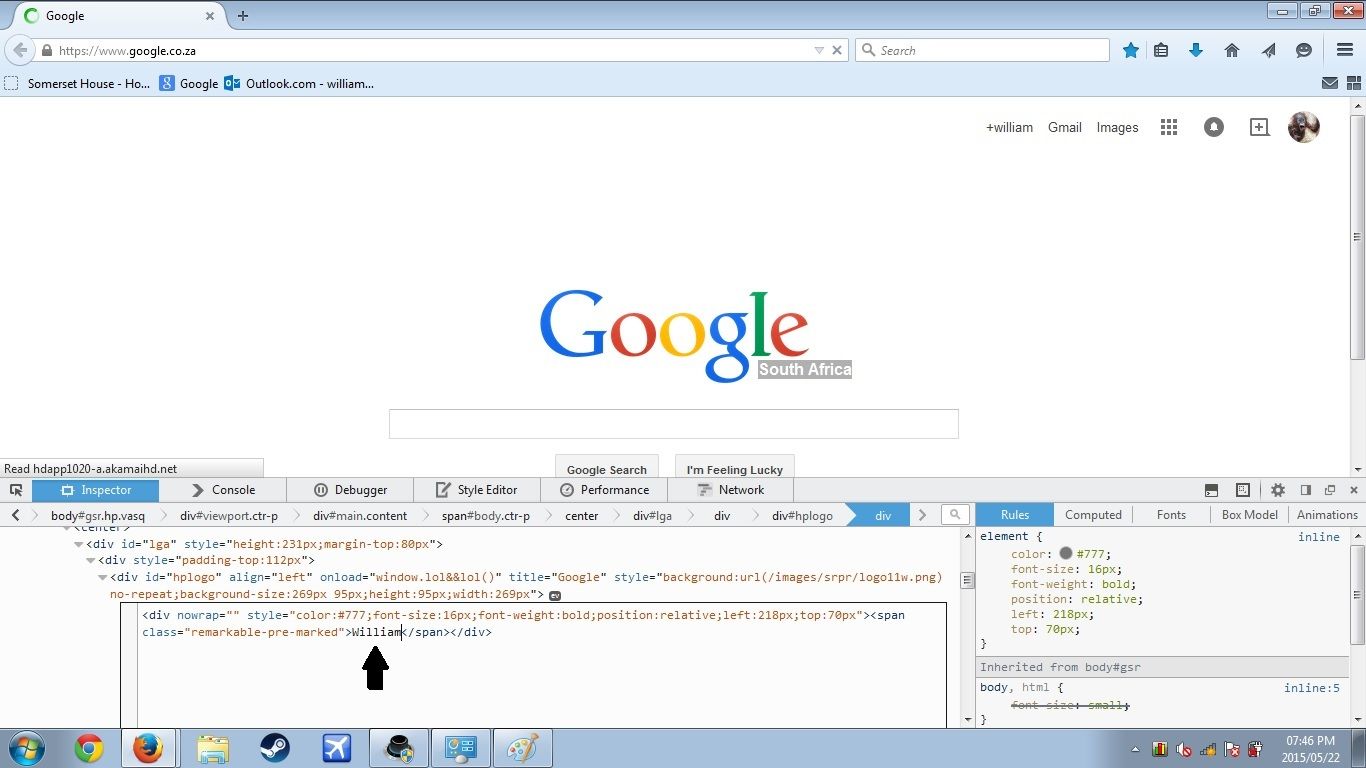This screenshot has width=1366, height=768.
Task: Open the Downloads arrow panel
Action: point(1196,50)
